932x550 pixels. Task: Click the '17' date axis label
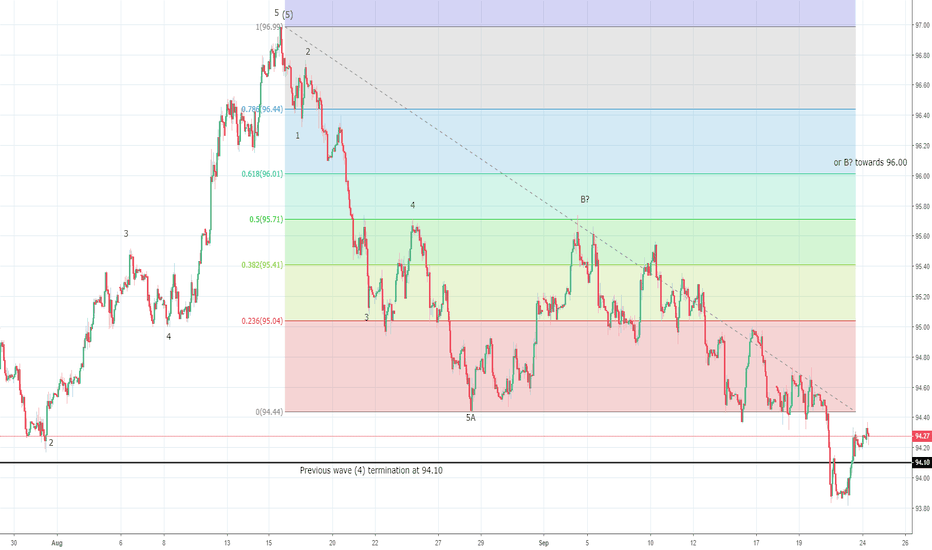pos(756,543)
